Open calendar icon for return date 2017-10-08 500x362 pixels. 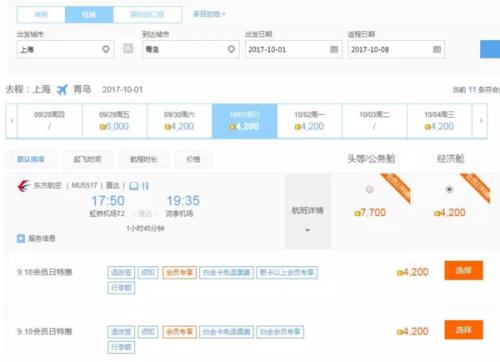437,49
